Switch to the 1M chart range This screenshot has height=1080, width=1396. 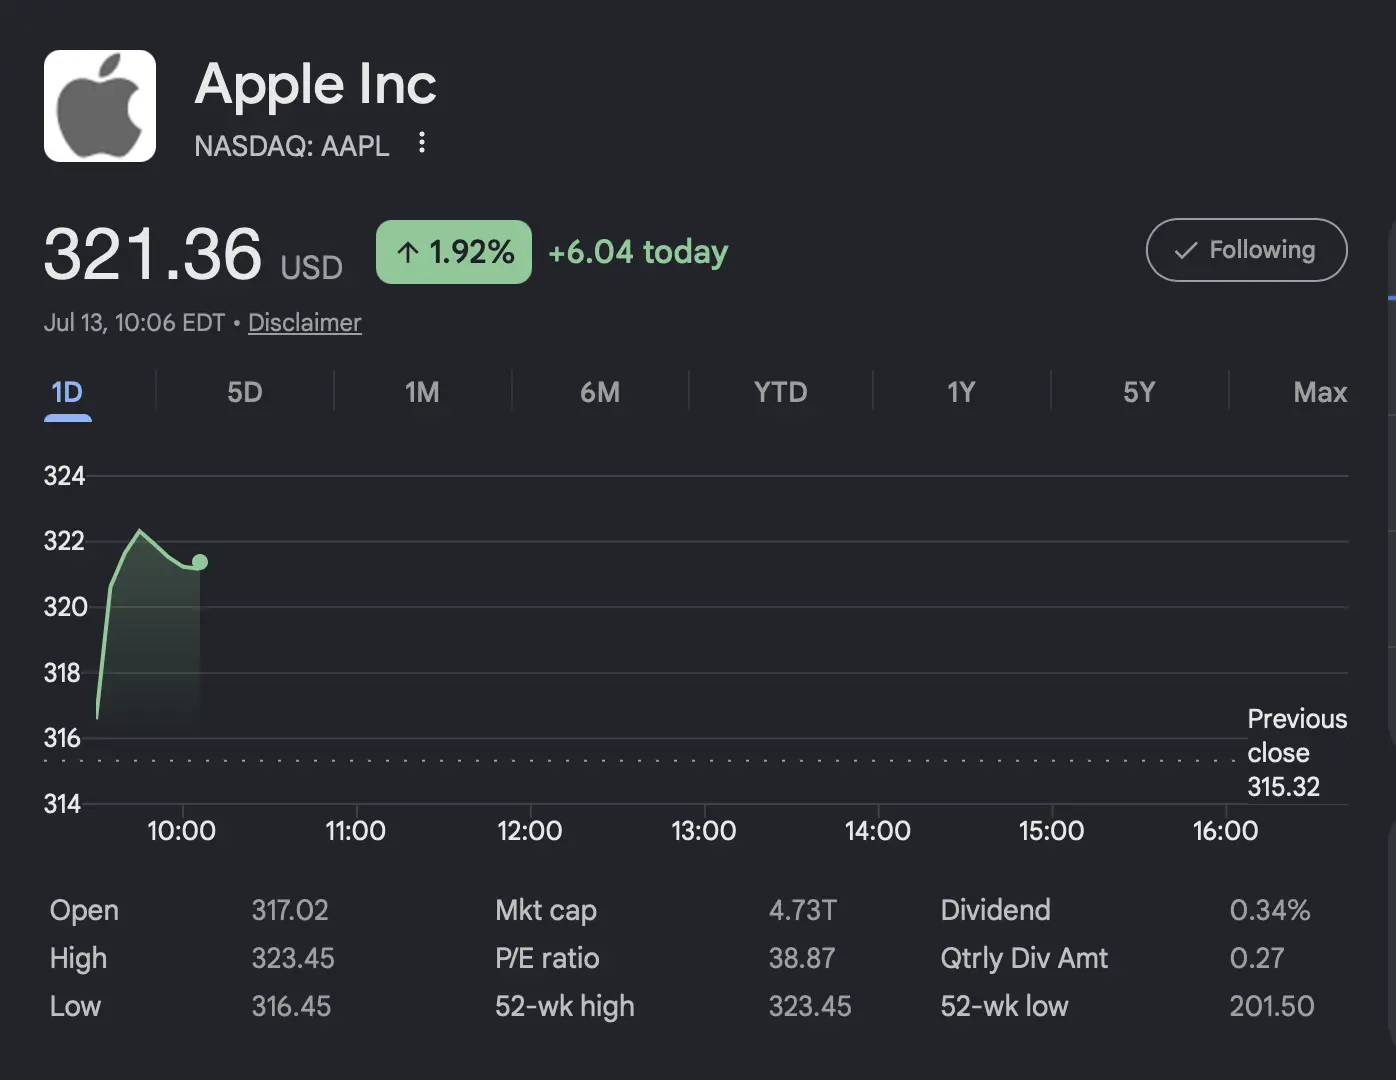click(422, 392)
